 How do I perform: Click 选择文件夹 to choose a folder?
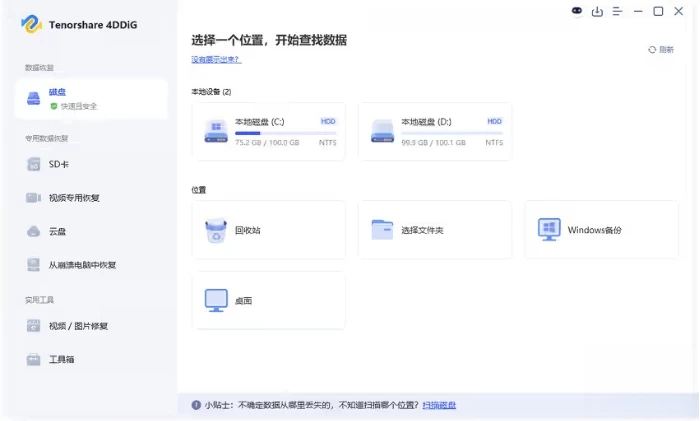pos(434,230)
